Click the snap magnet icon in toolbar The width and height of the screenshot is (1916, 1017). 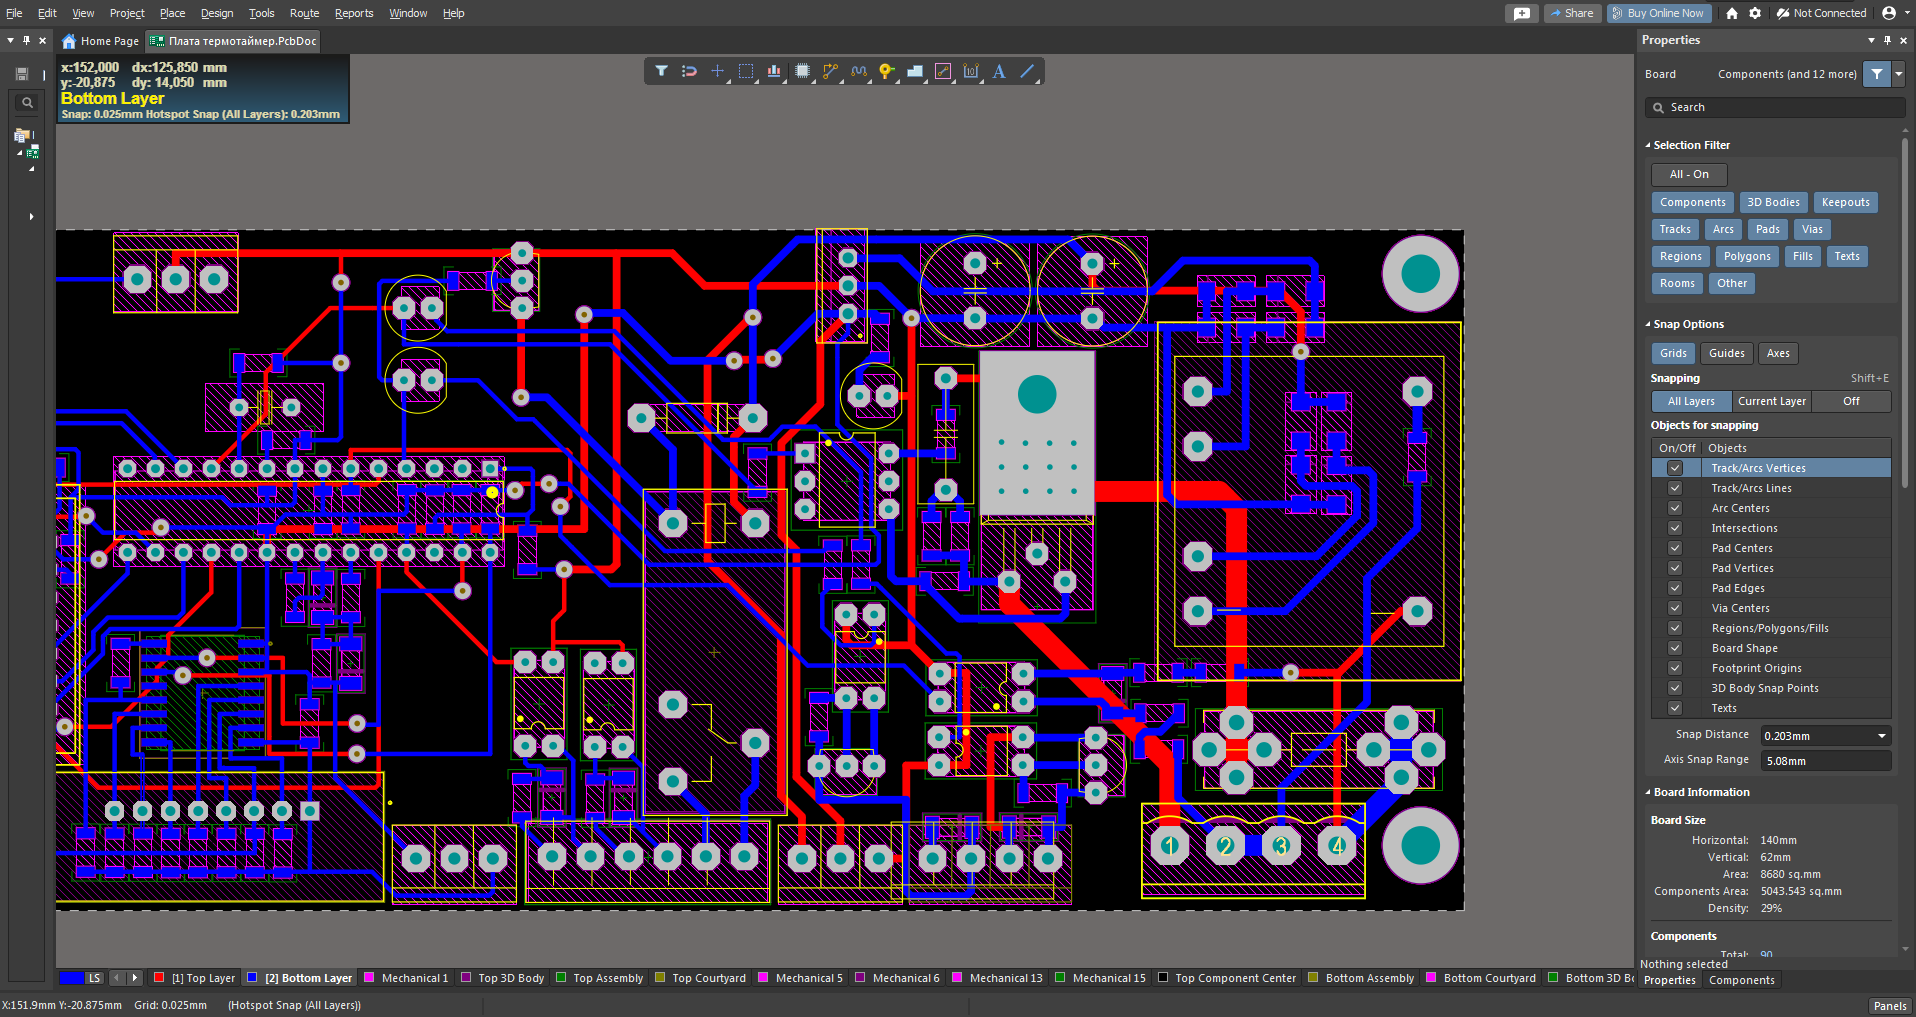point(689,71)
